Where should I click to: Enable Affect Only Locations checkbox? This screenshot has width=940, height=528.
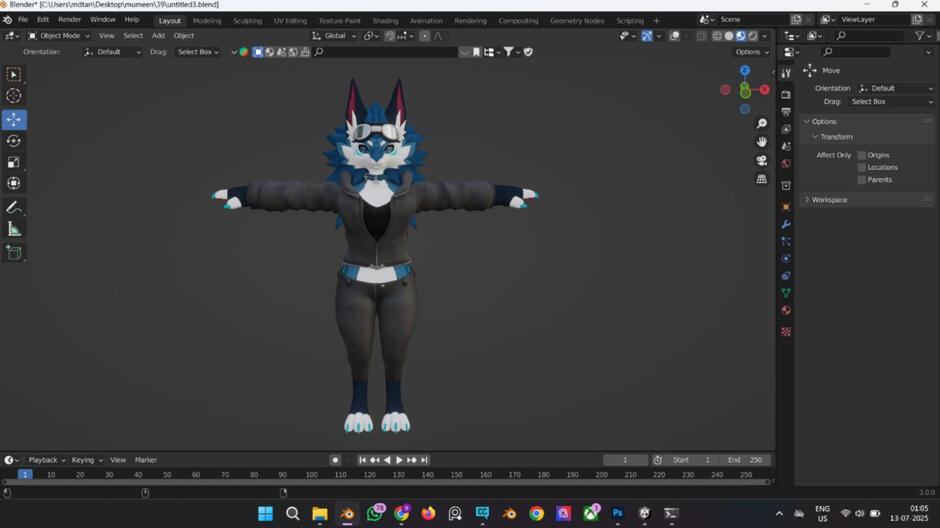(861, 167)
